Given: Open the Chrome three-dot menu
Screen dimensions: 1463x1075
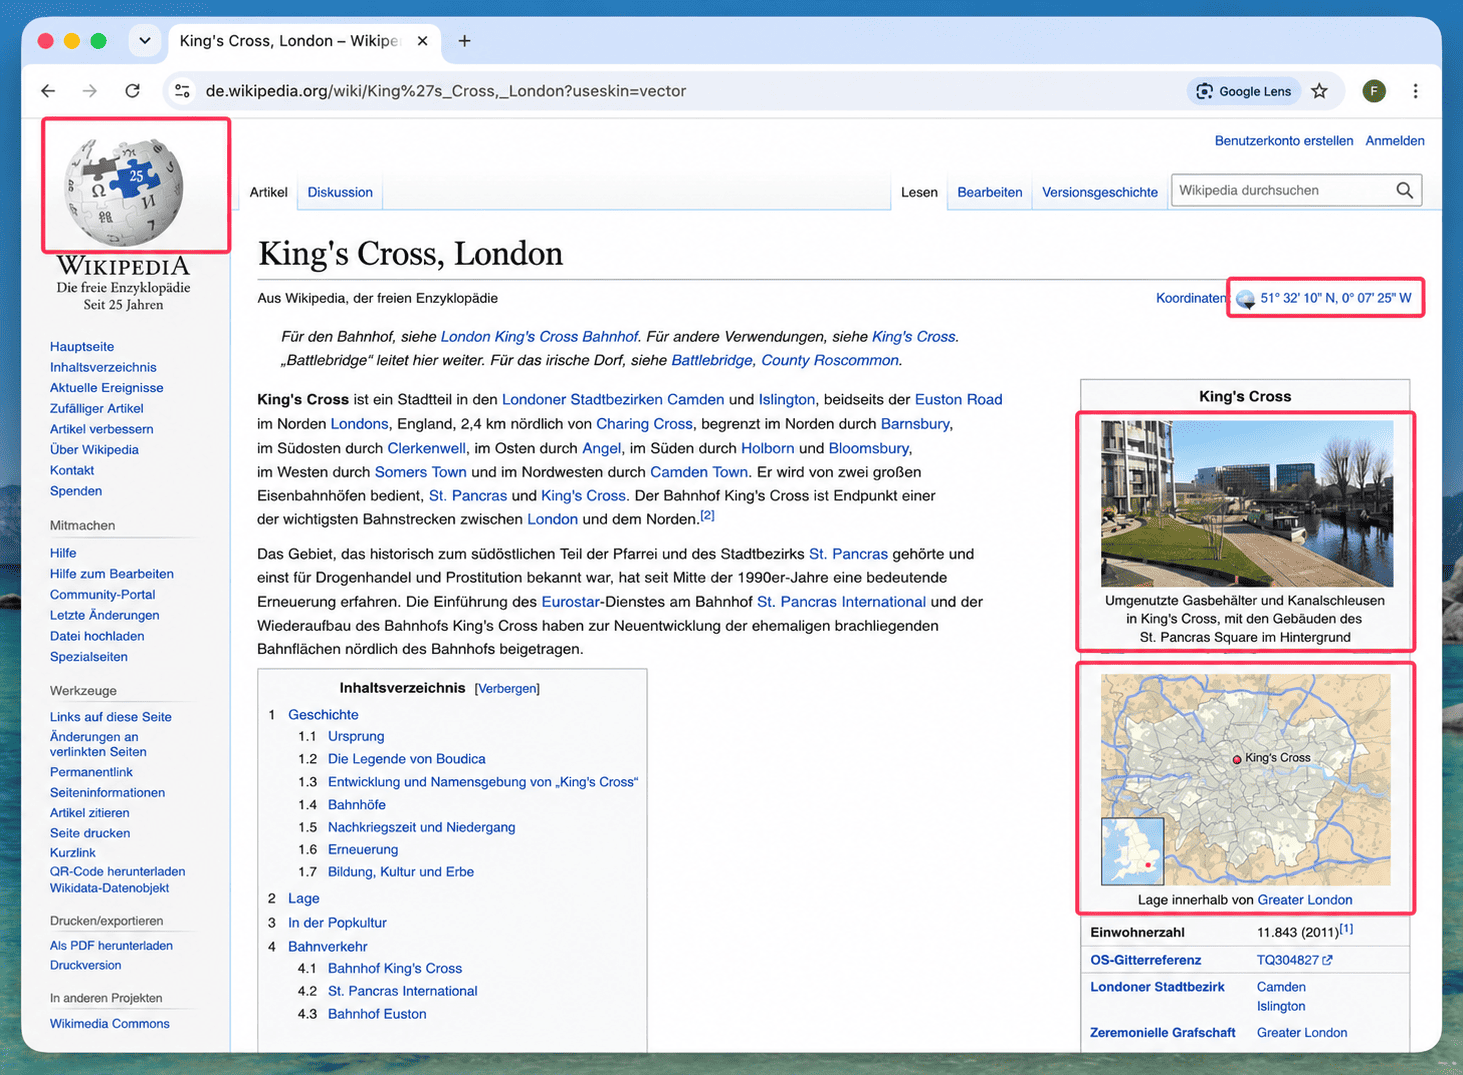Looking at the screenshot, I should [1415, 91].
